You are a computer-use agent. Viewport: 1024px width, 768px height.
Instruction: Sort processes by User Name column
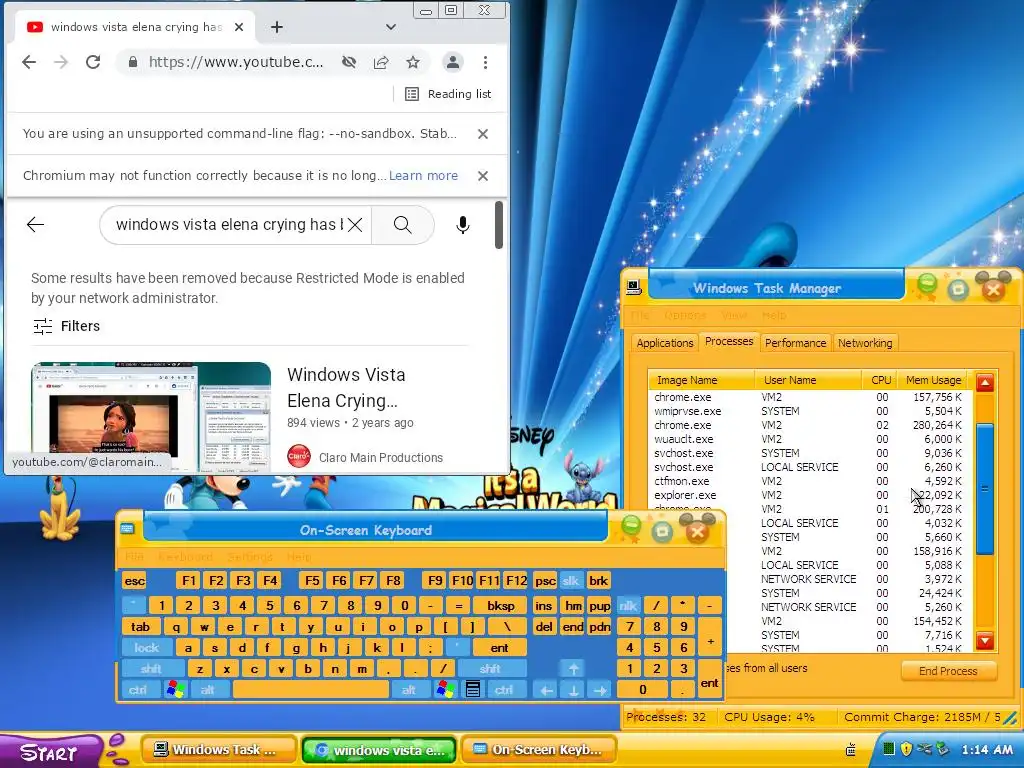pos(808,380)
